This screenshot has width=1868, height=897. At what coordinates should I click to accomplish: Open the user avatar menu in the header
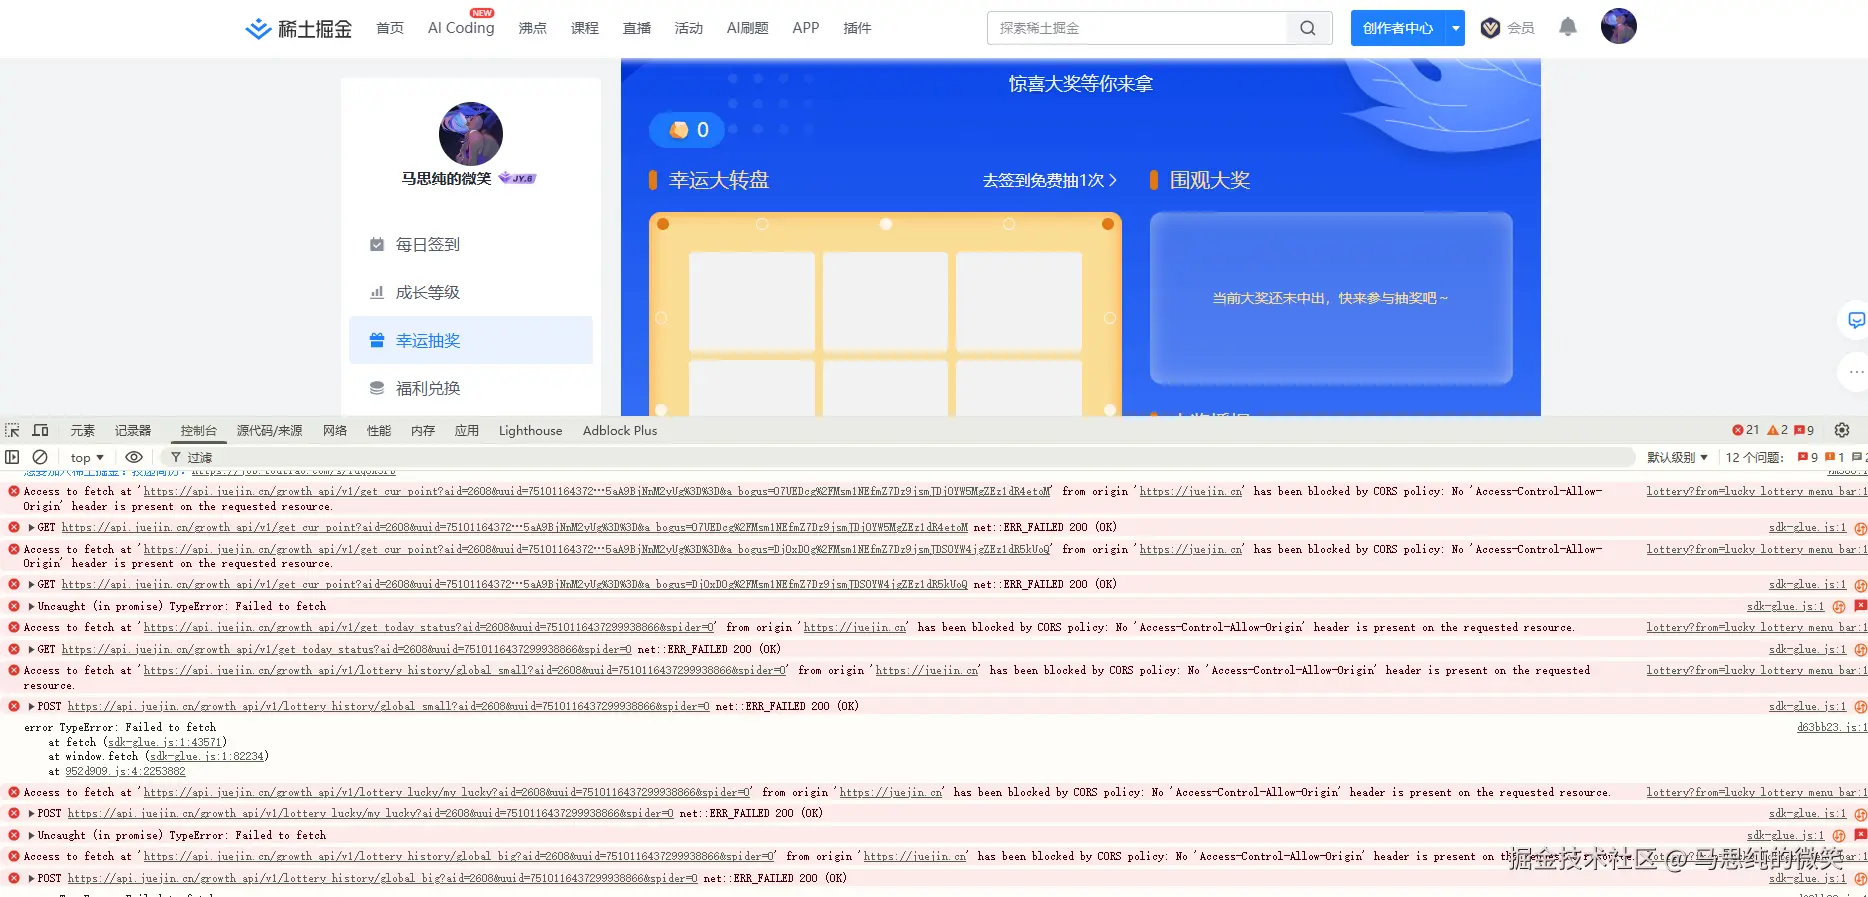[1618, 26]
